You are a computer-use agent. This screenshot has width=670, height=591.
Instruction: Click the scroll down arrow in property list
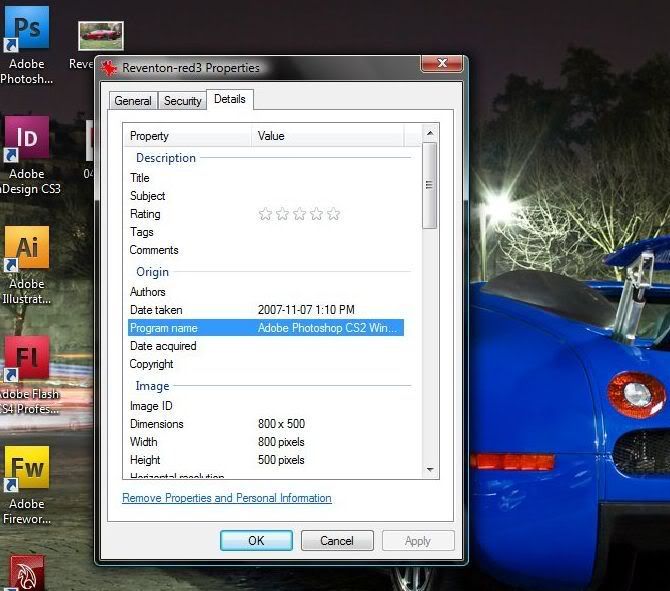(430, 470)
